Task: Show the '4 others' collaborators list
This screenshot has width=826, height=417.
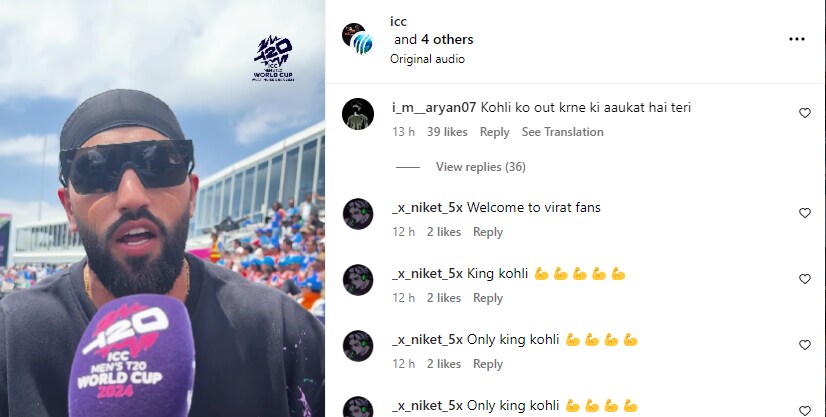Action: [x=447, y=39]
